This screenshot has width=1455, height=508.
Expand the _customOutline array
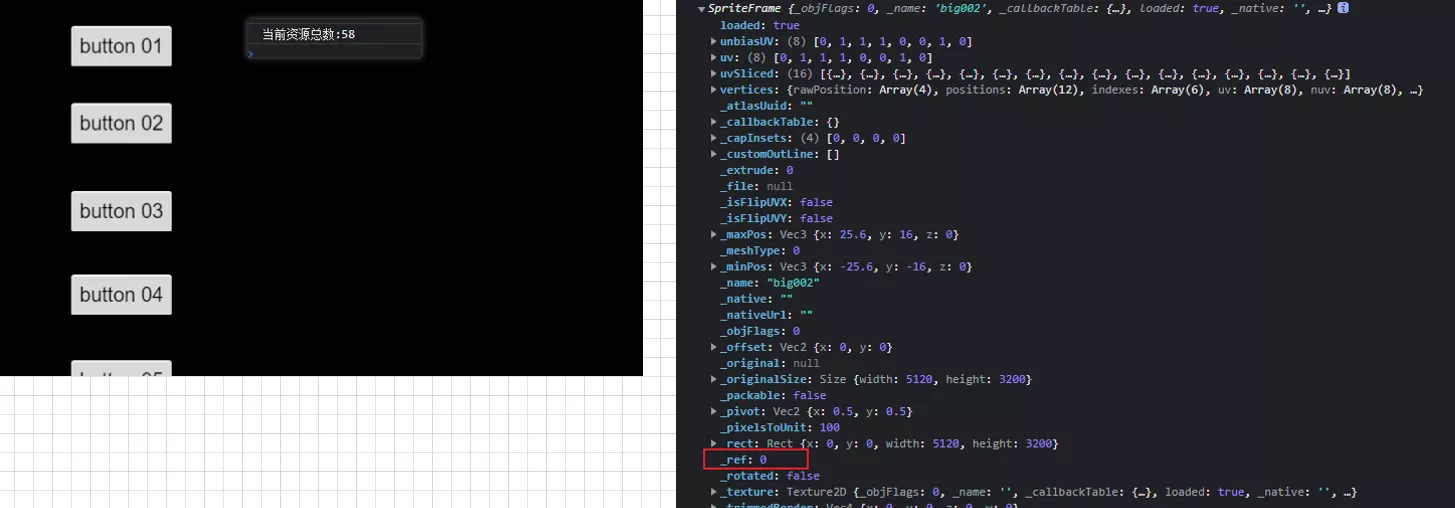tap(714, 154)
